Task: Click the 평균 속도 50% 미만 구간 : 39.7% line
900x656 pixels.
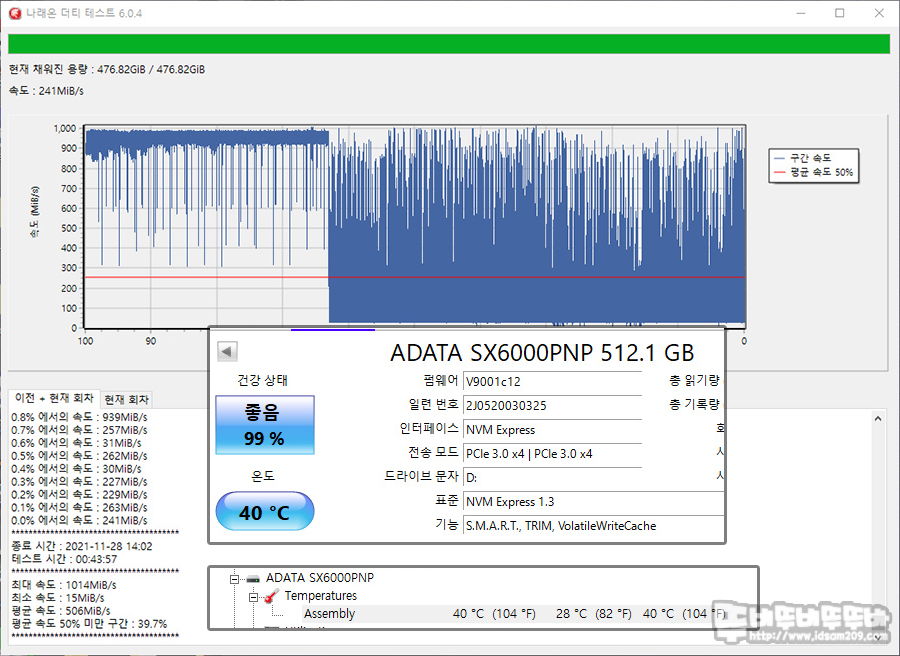Action: coord(89,624)
